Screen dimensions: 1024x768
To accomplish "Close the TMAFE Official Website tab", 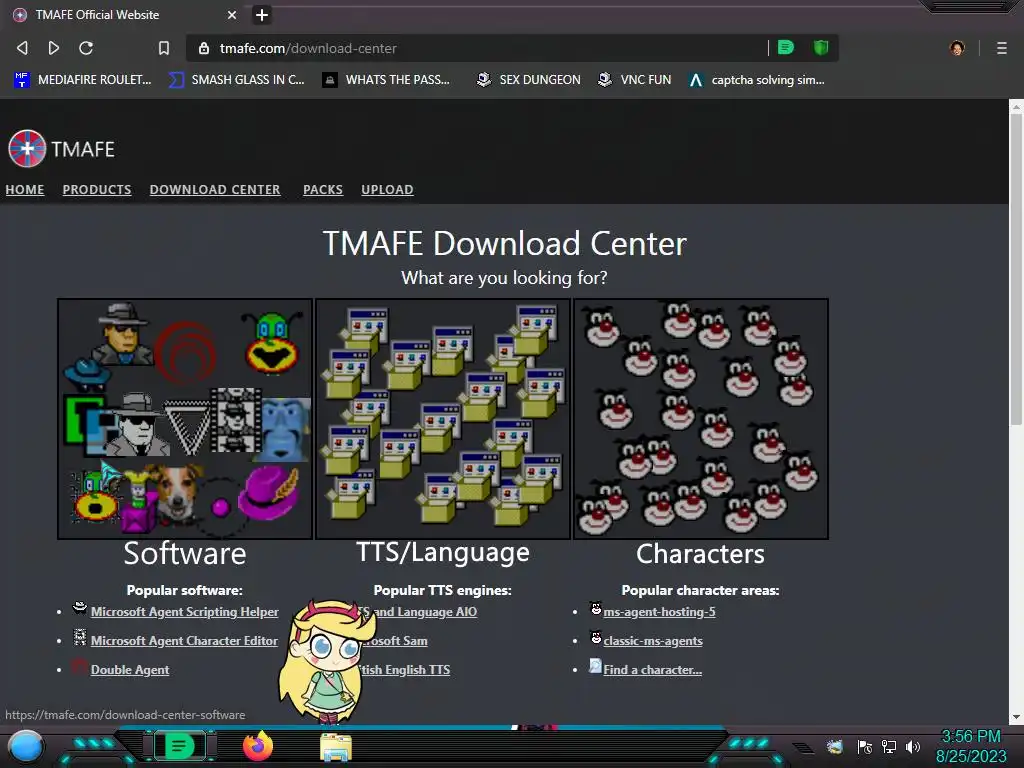I will click(232, 14).
